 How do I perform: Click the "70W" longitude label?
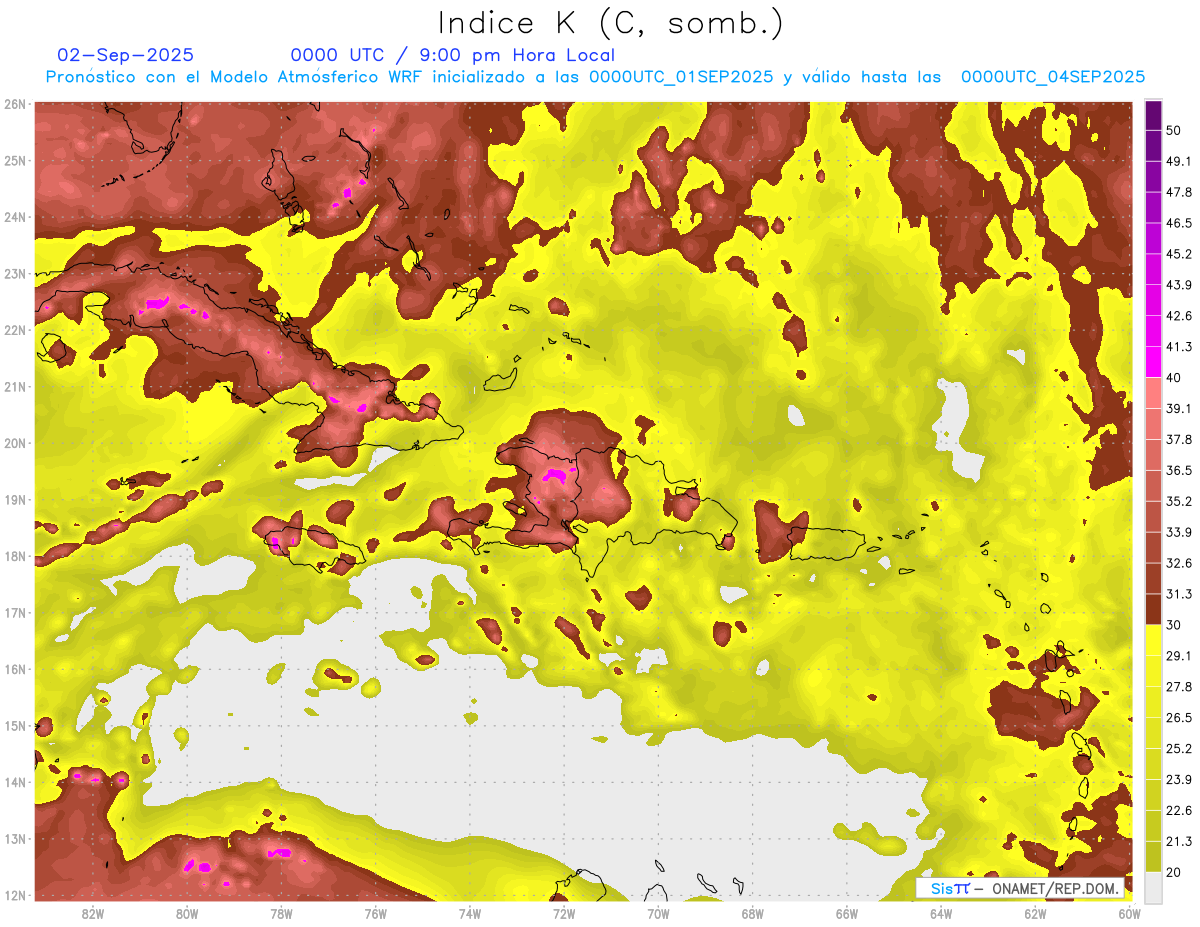click(x=658, y=914)
